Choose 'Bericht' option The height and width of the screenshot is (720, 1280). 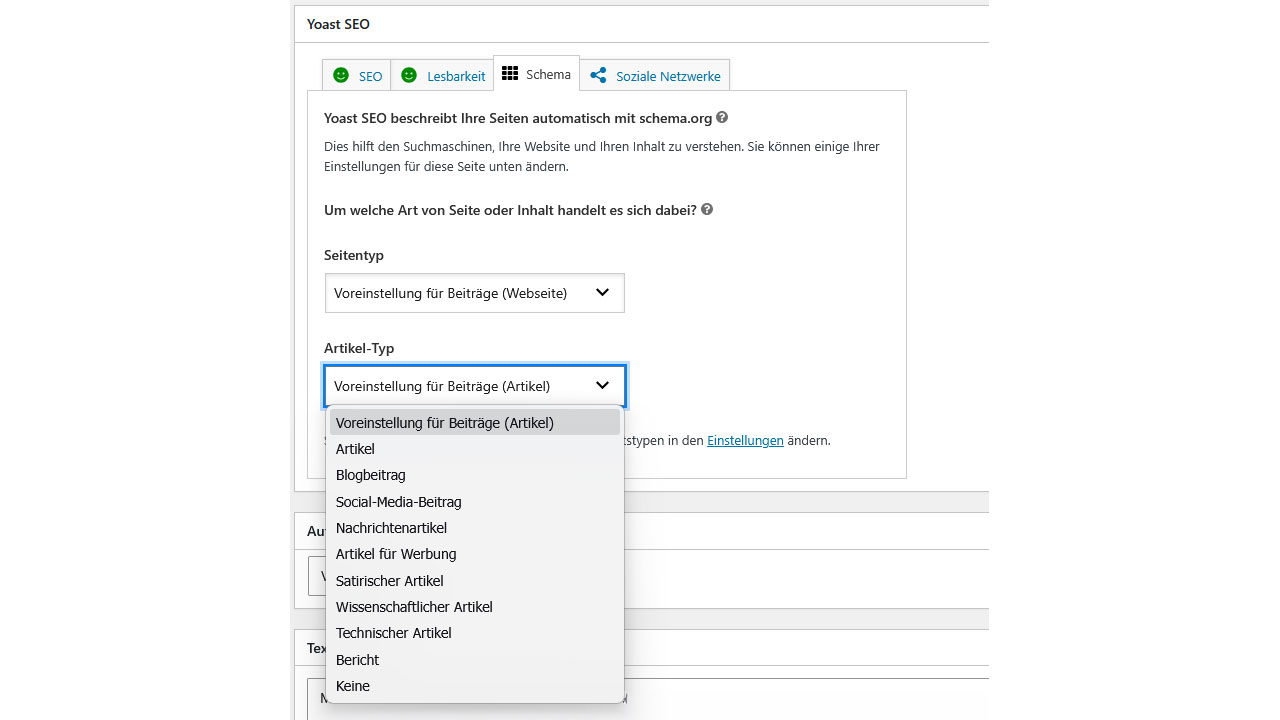(475, 660)
